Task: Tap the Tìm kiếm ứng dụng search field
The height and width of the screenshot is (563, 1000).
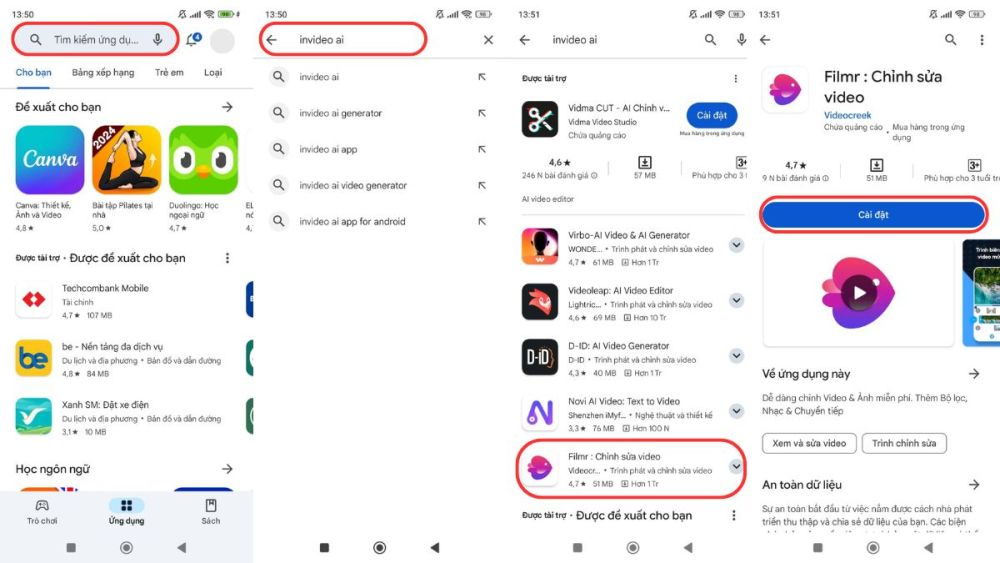Action: coord(96,40)
